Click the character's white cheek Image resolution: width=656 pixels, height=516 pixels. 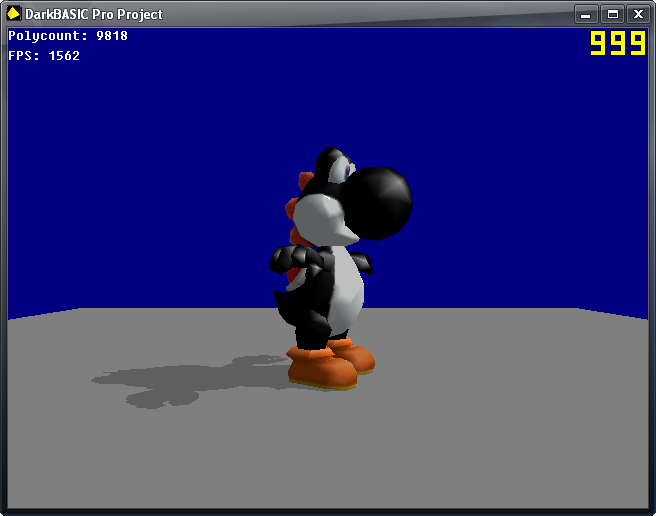click(322, 218)
